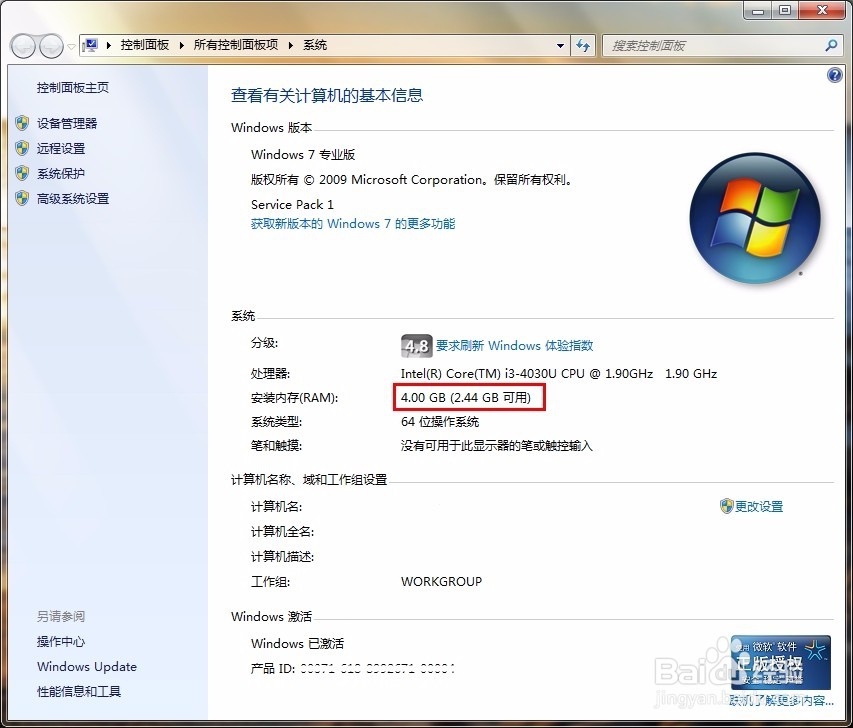The height and width of the screenshot is (728, 853).
Task: Click the refresh button beside address bar
Action: point(583,46)
